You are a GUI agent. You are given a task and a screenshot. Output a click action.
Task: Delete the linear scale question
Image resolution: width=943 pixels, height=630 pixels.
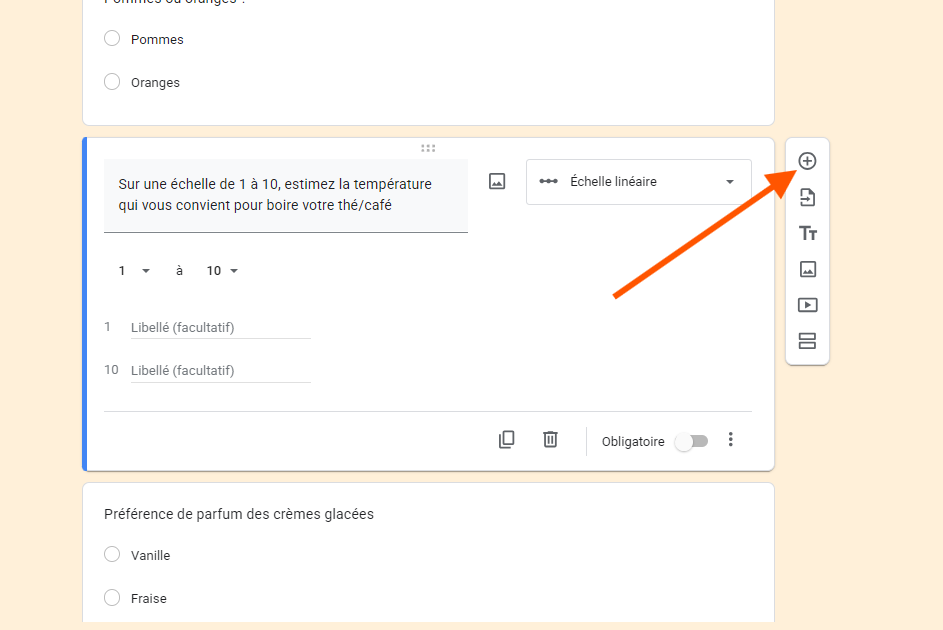coord(550,439)
